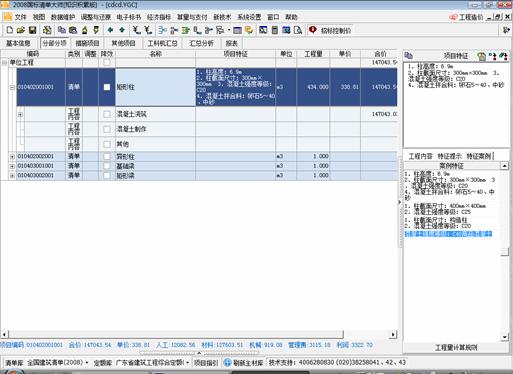
Task: Save with the floppy disk icon
Action: pyautogui.click(x=32, y=30)
